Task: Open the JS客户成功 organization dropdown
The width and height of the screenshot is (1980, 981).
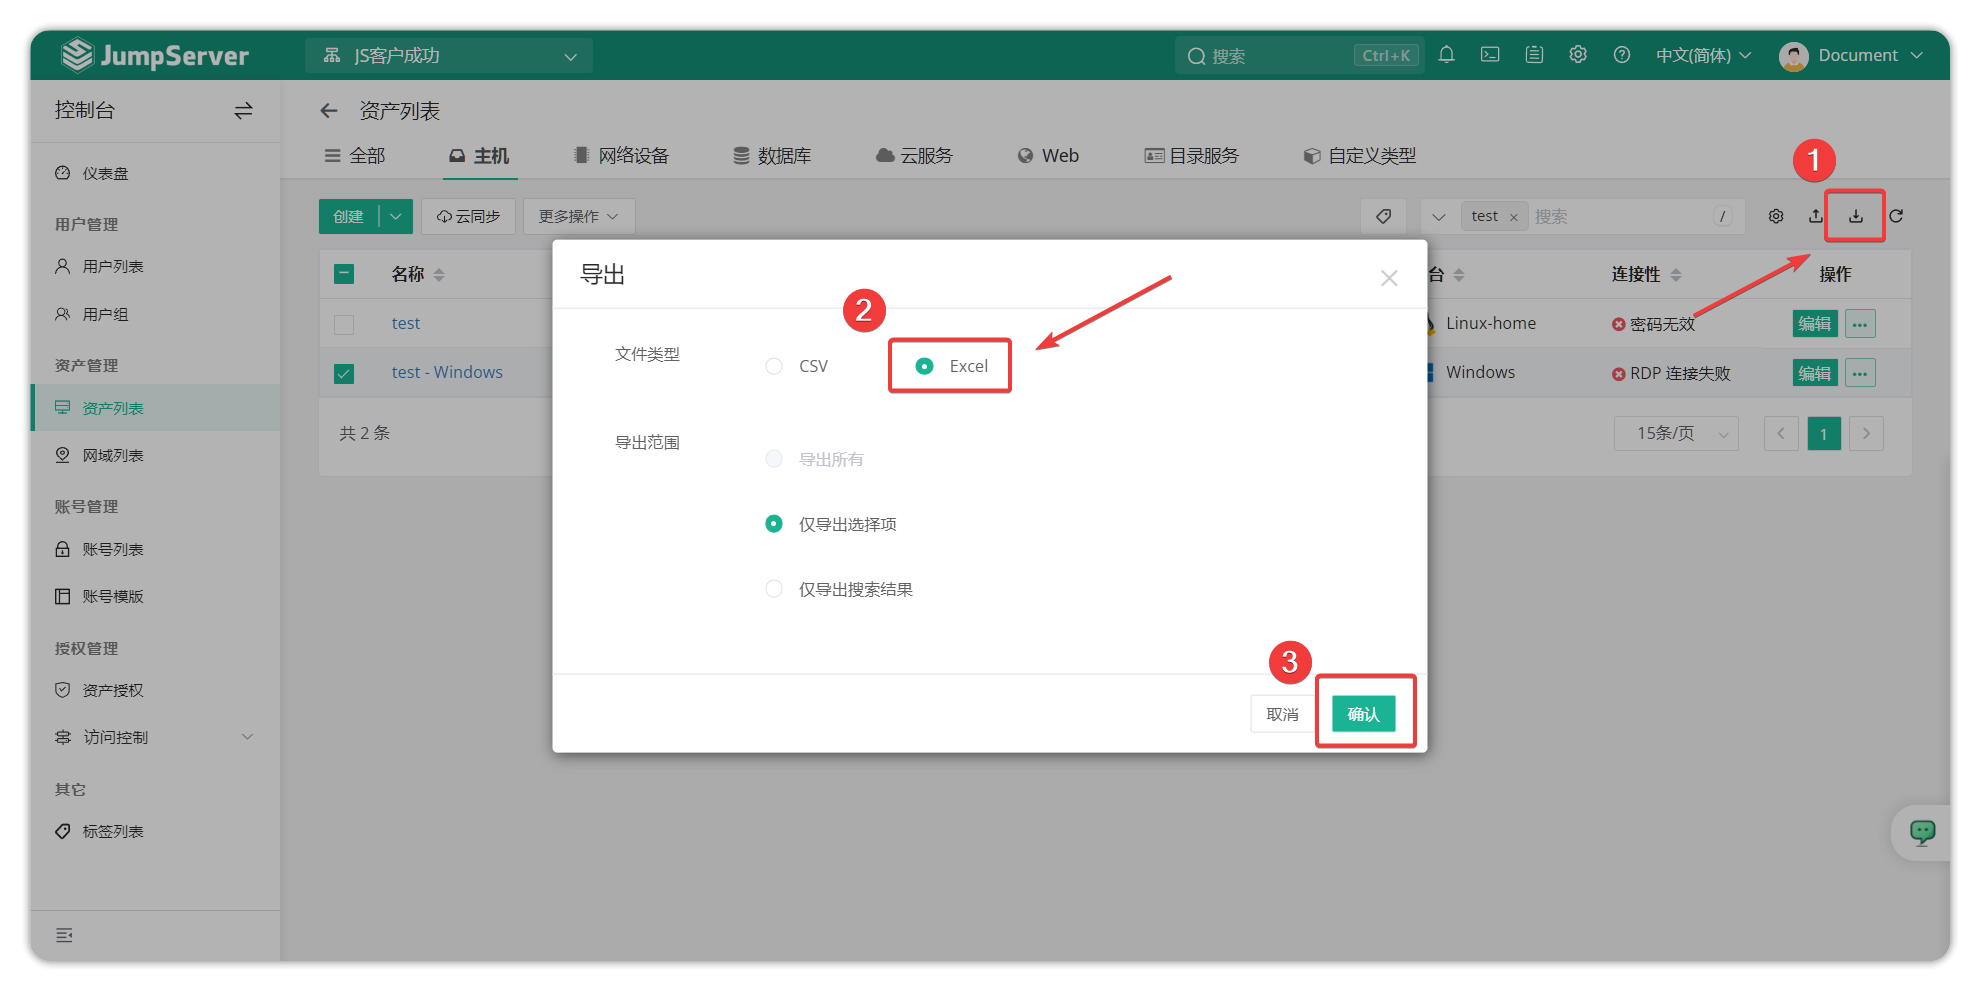Action: tap(449, 56)
